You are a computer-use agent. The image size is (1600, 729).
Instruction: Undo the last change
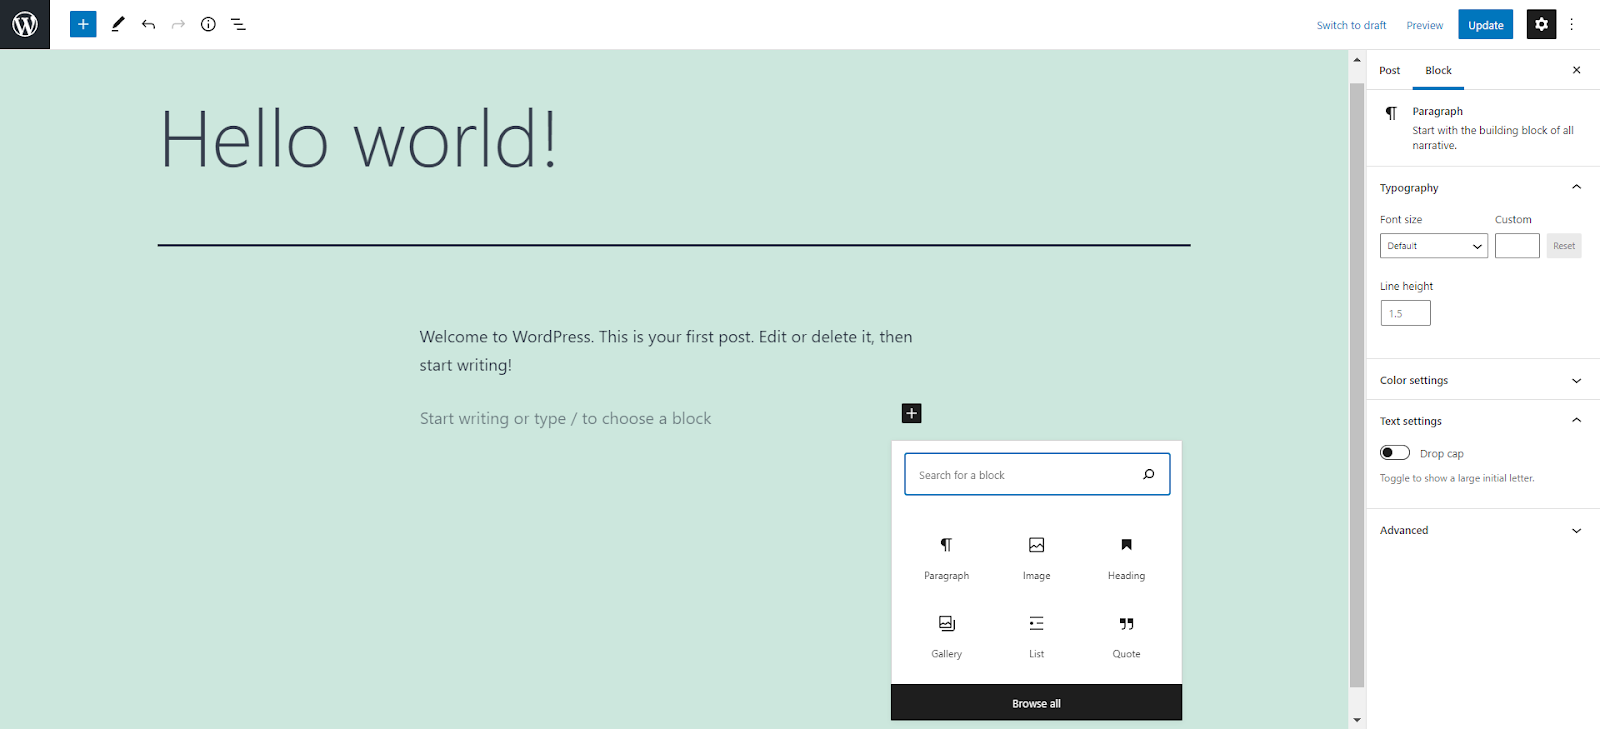pos(148,24)
